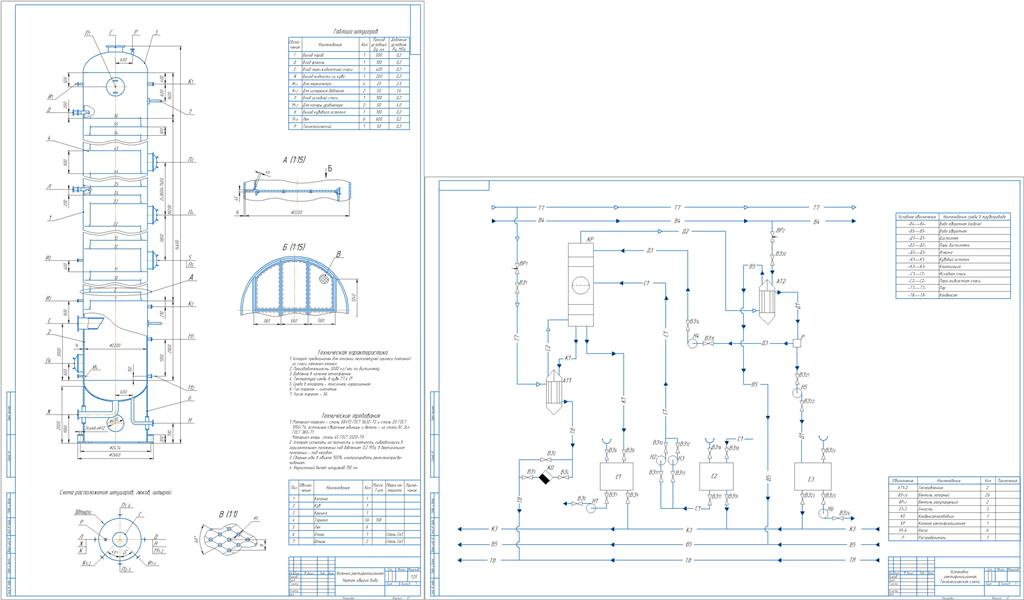Viewport: 1024px width, 600px height.
Task: Click the H1 pump circle
Action: (x=593, y=509)
